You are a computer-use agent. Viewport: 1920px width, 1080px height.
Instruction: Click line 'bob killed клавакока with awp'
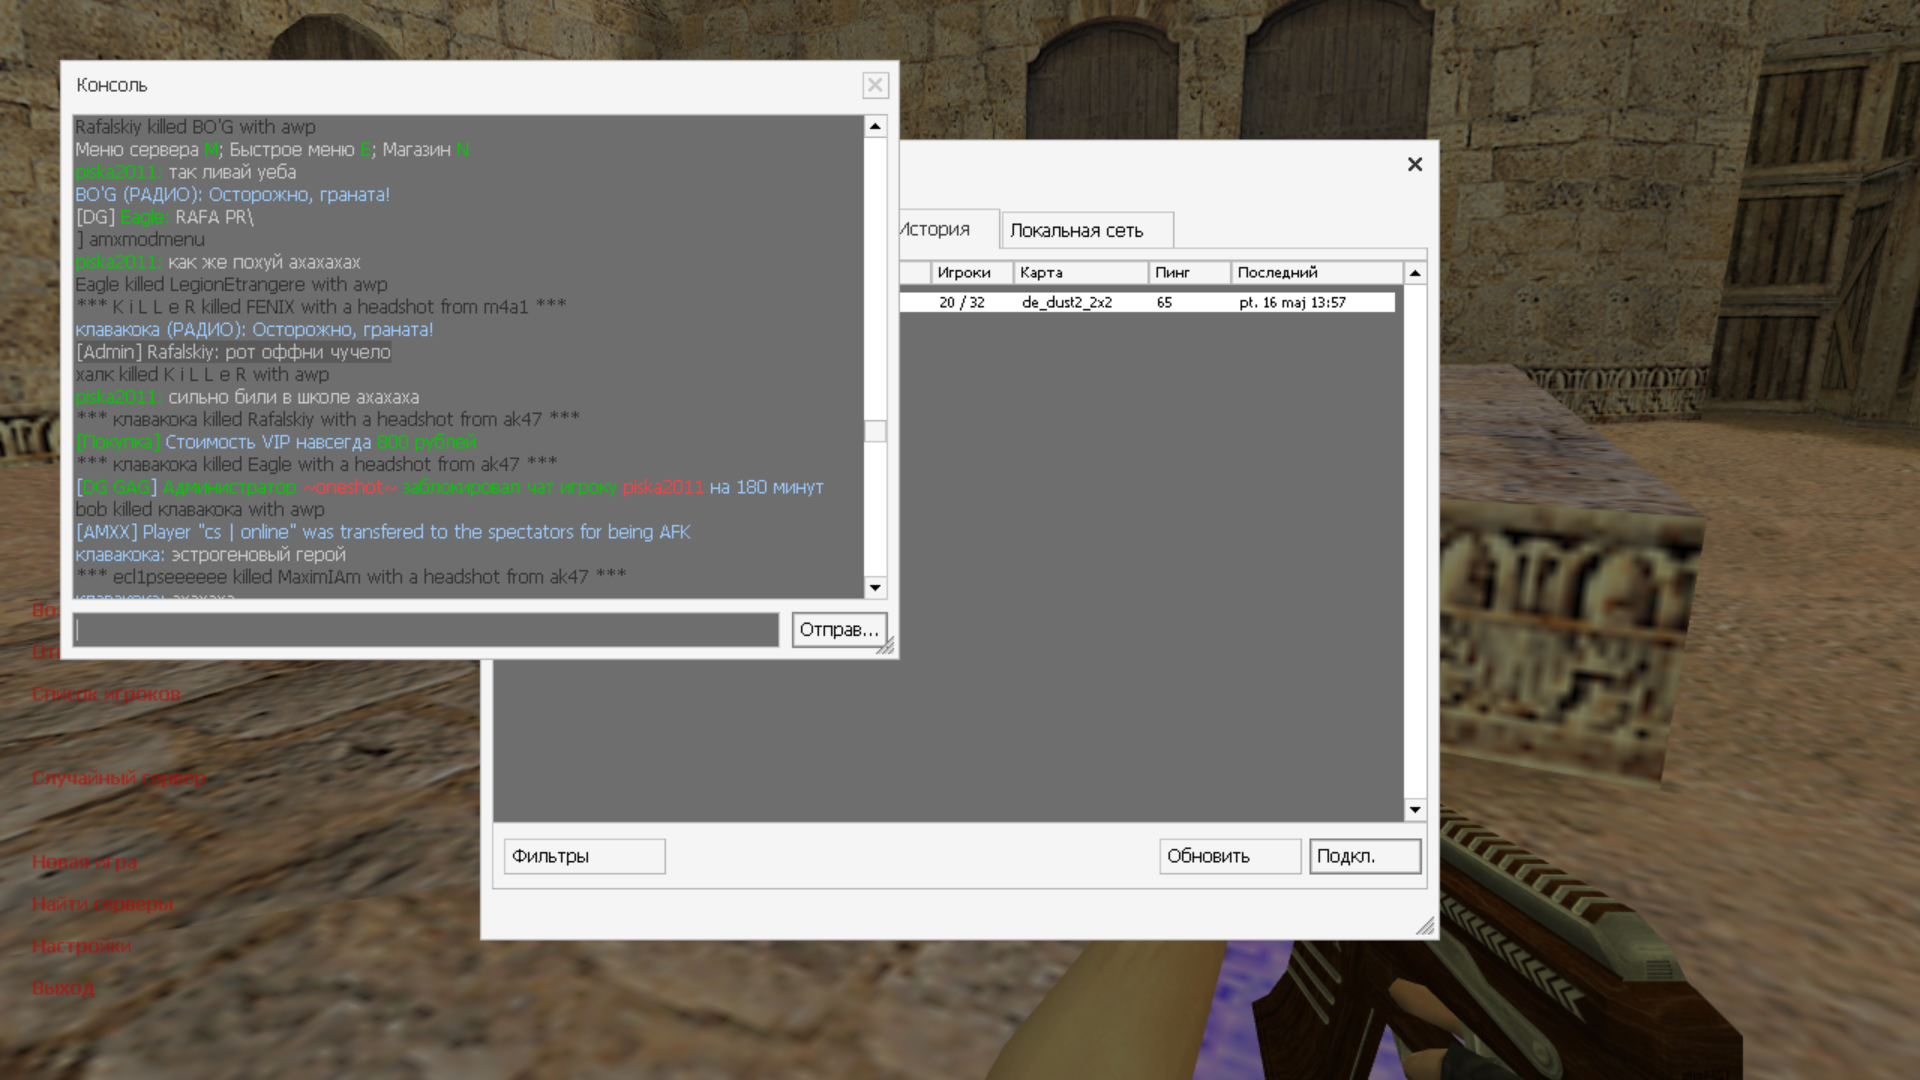point(200,510)
